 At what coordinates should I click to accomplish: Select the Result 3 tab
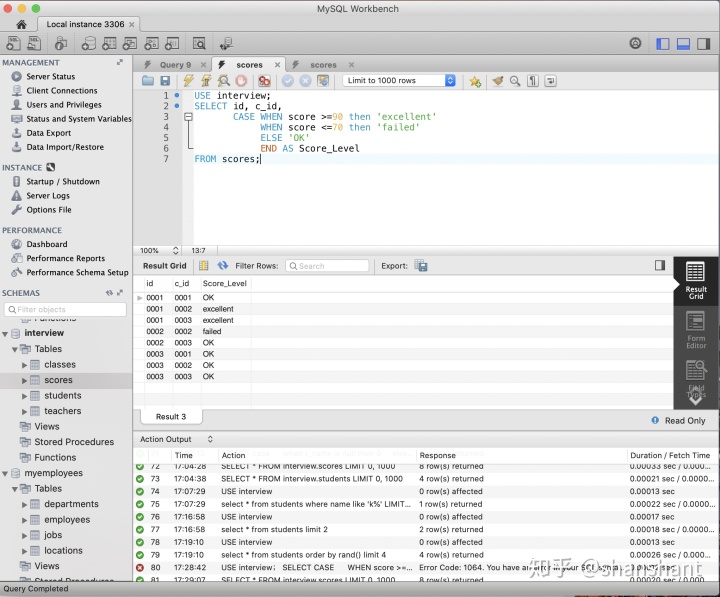coord(171,417)
